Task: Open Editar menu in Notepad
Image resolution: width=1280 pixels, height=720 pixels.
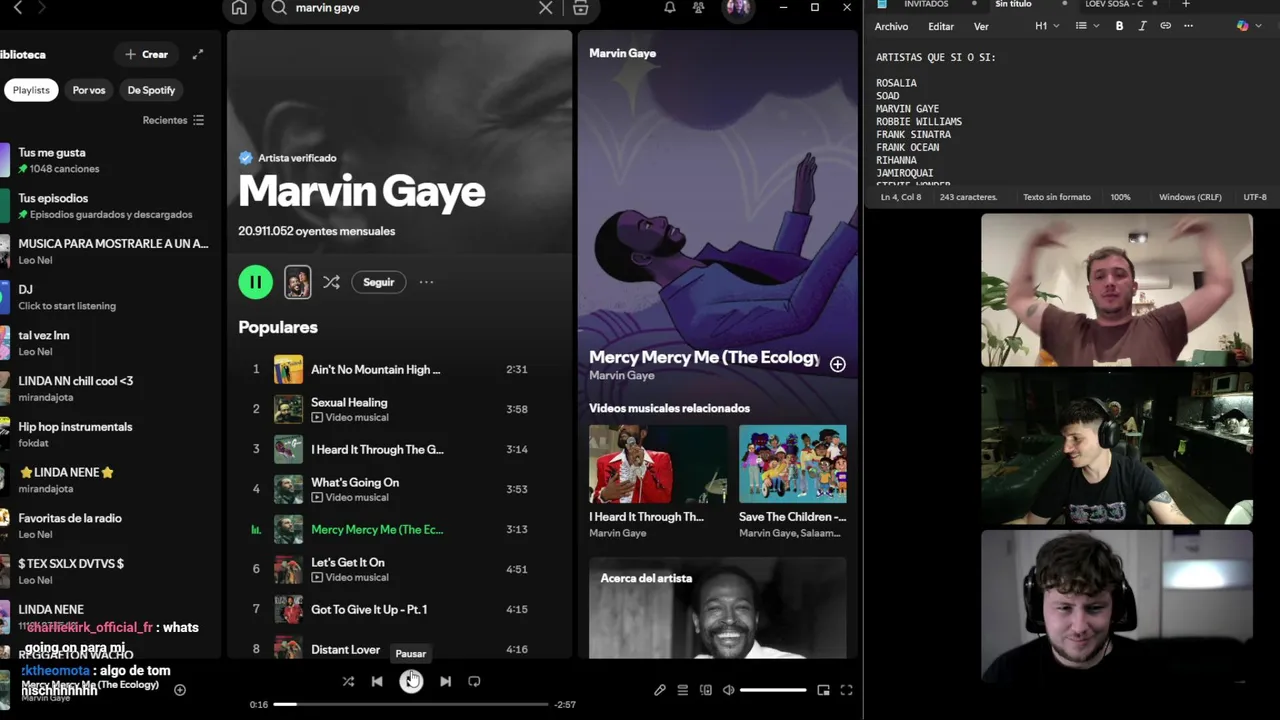Action: (941, 26)
